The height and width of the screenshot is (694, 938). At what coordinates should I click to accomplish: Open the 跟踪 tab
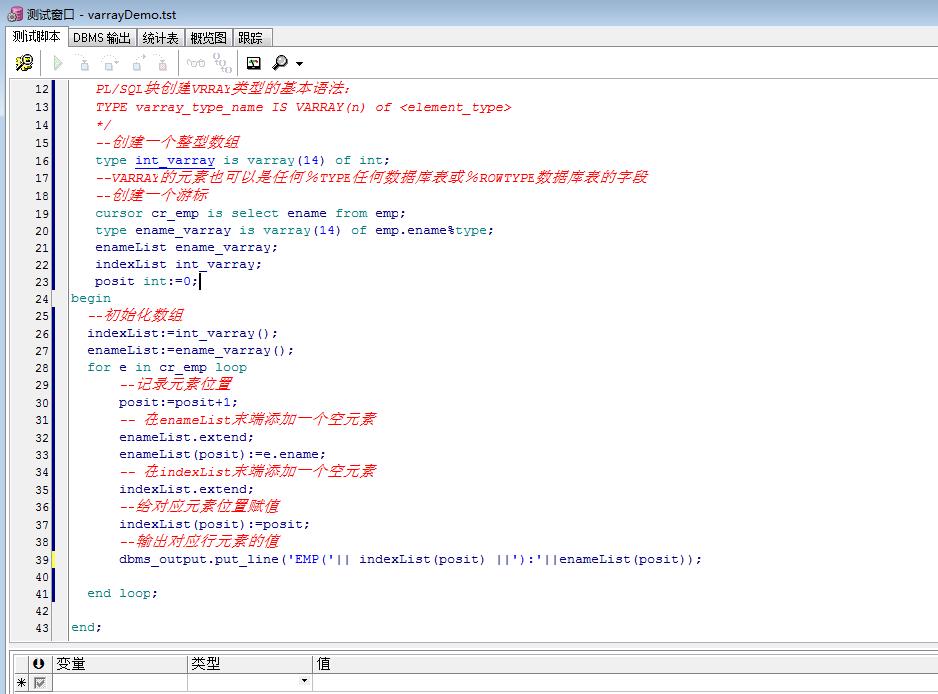pyautogui.click(x=251, y=38)
